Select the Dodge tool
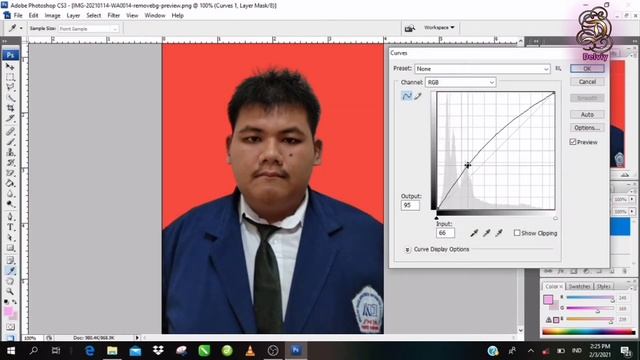Image resolution: width=640 pixels, height=360 pixels. (10, 204)
